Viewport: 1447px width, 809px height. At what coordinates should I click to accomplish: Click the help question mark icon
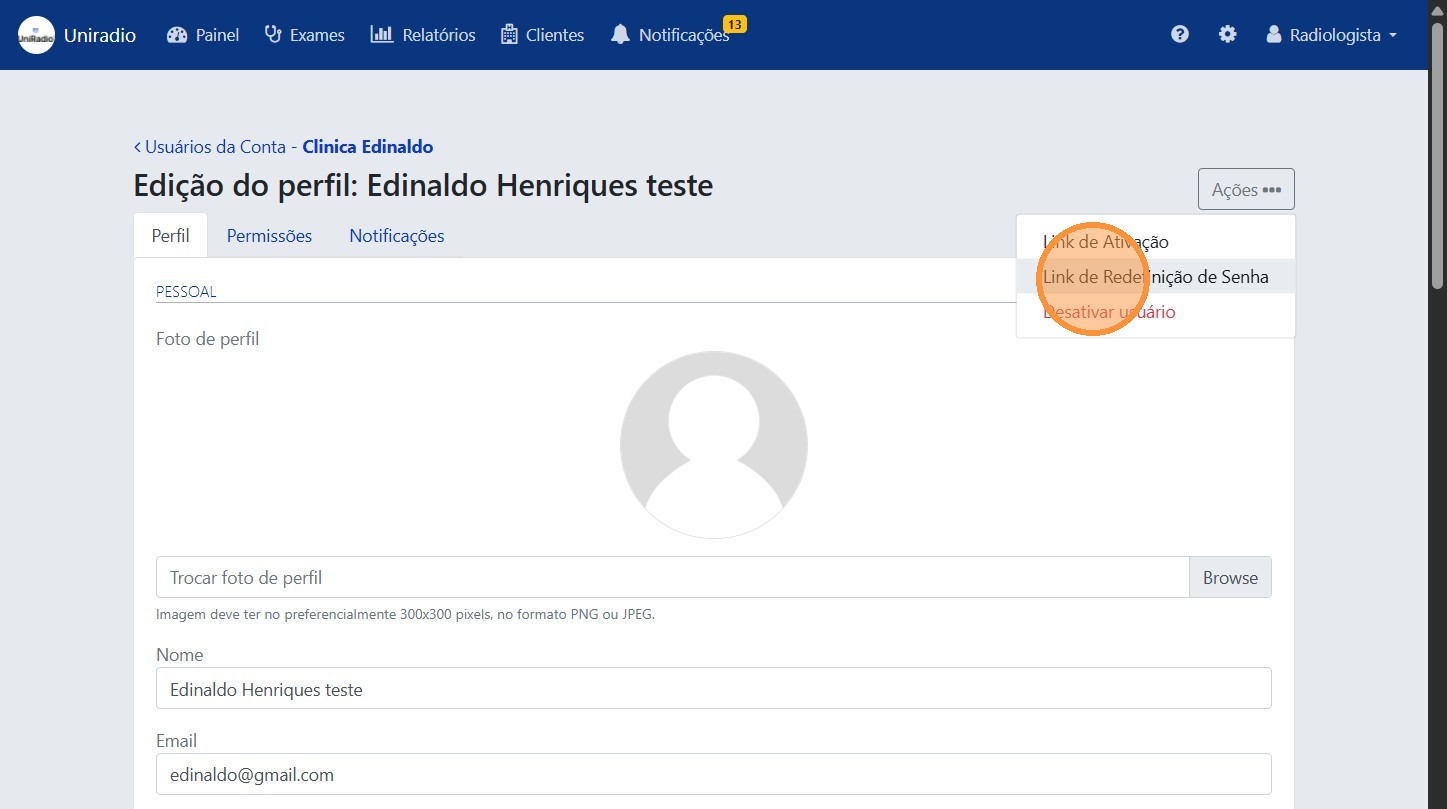coord(1180,35)
